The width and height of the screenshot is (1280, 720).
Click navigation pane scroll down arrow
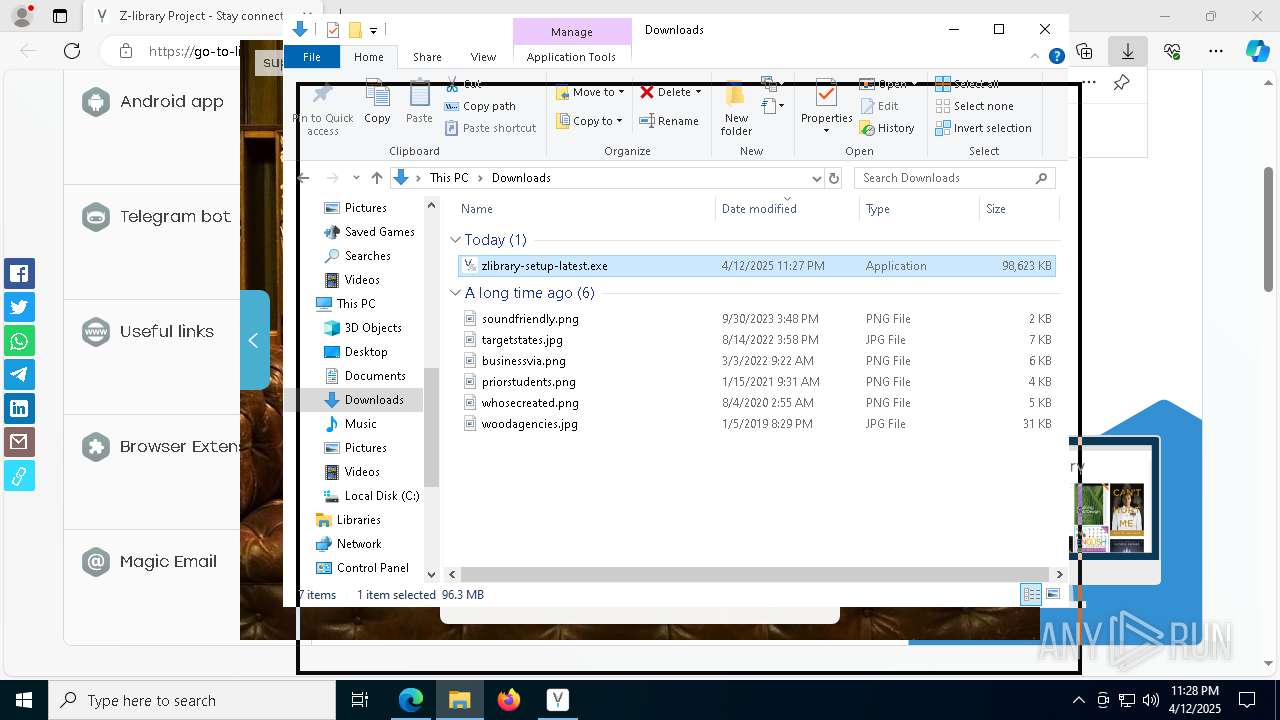coord(432,574)
